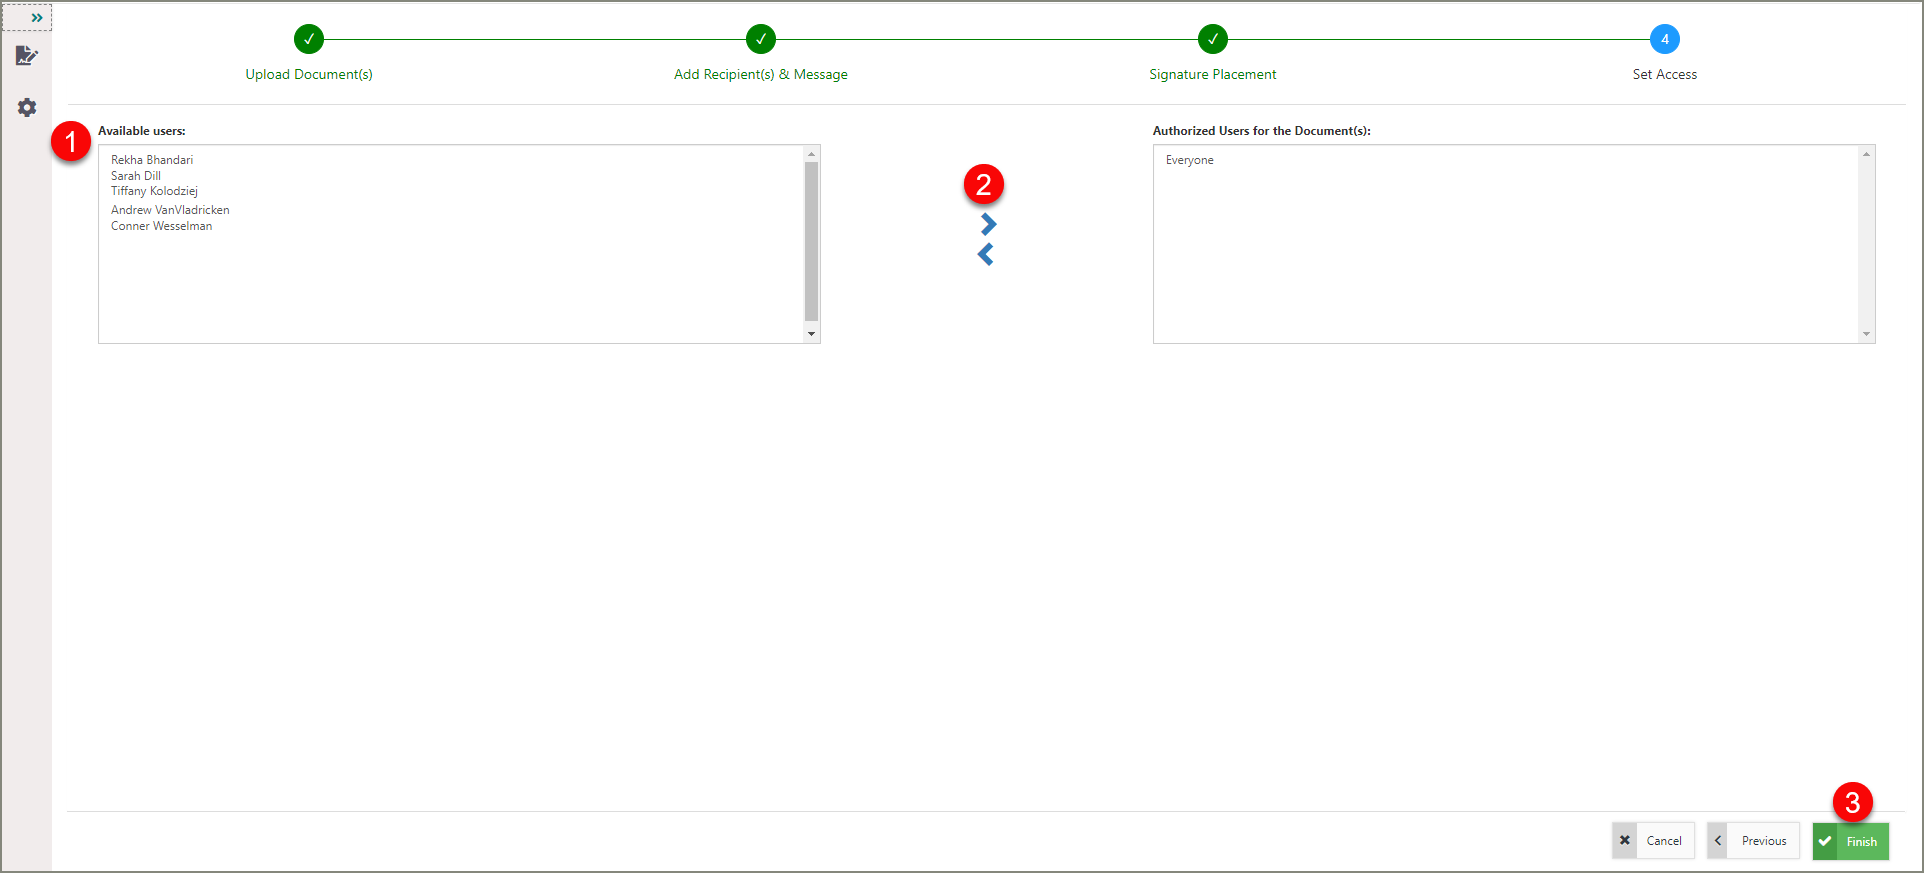The width and height of the screenshot is (1924, 873).
Task: Open the document signing sidebar icon
Action: tap(27, 56)
